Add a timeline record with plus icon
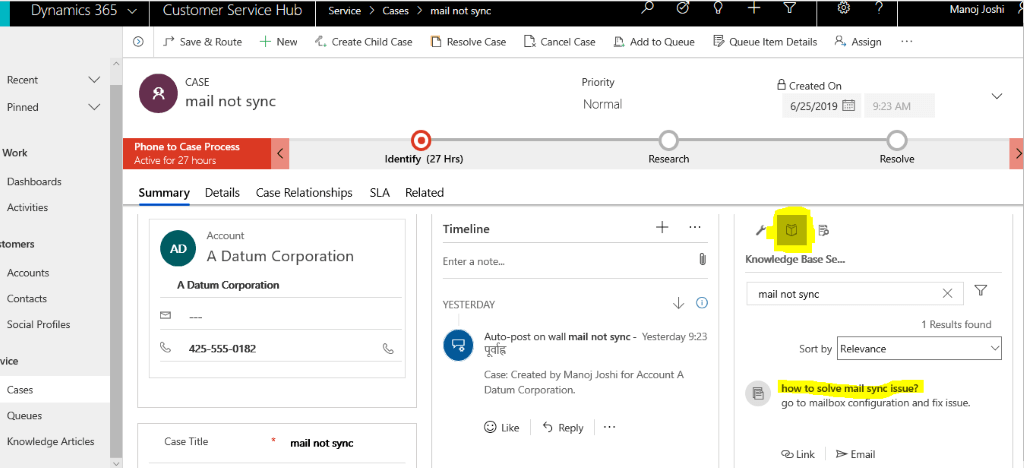Image resolution: width=1024 pixels, height=468 pixels. [x=662, y=227]
